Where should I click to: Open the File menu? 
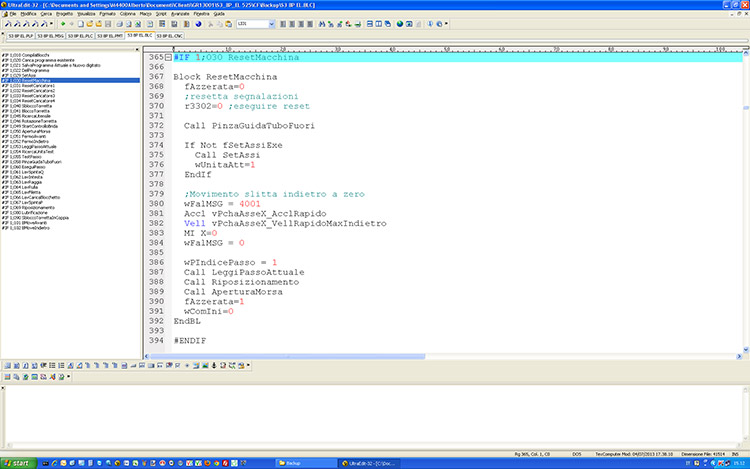[x=13, y=14]
